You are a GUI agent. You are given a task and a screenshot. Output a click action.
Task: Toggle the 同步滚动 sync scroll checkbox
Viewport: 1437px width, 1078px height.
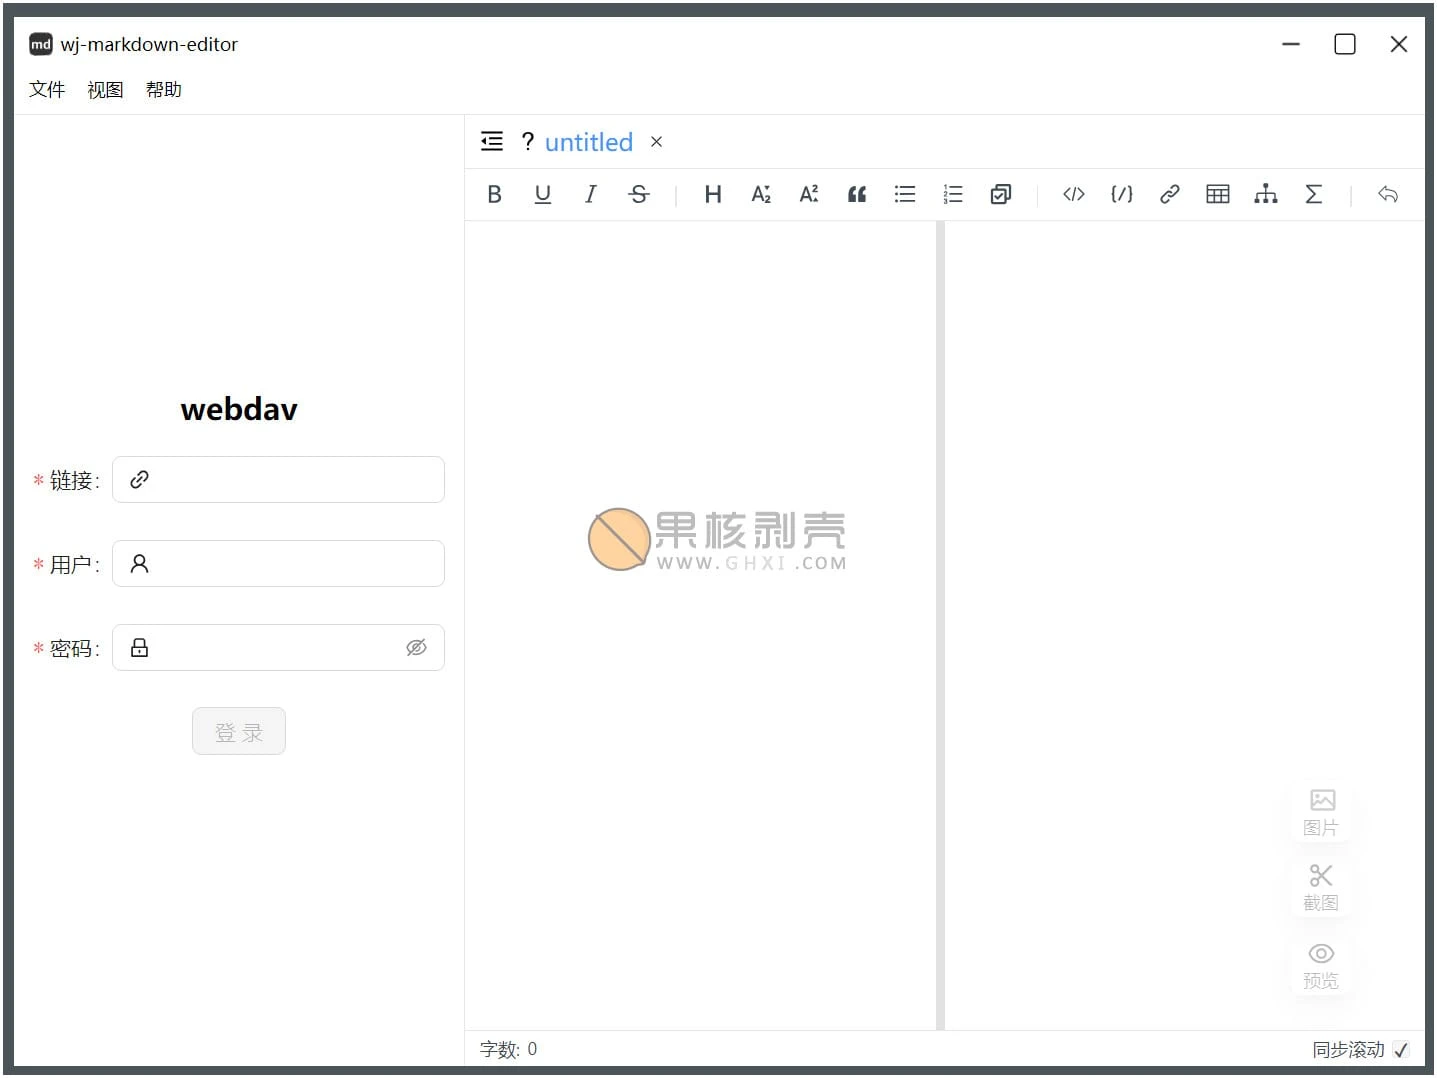click(x=1401, y=1049)
